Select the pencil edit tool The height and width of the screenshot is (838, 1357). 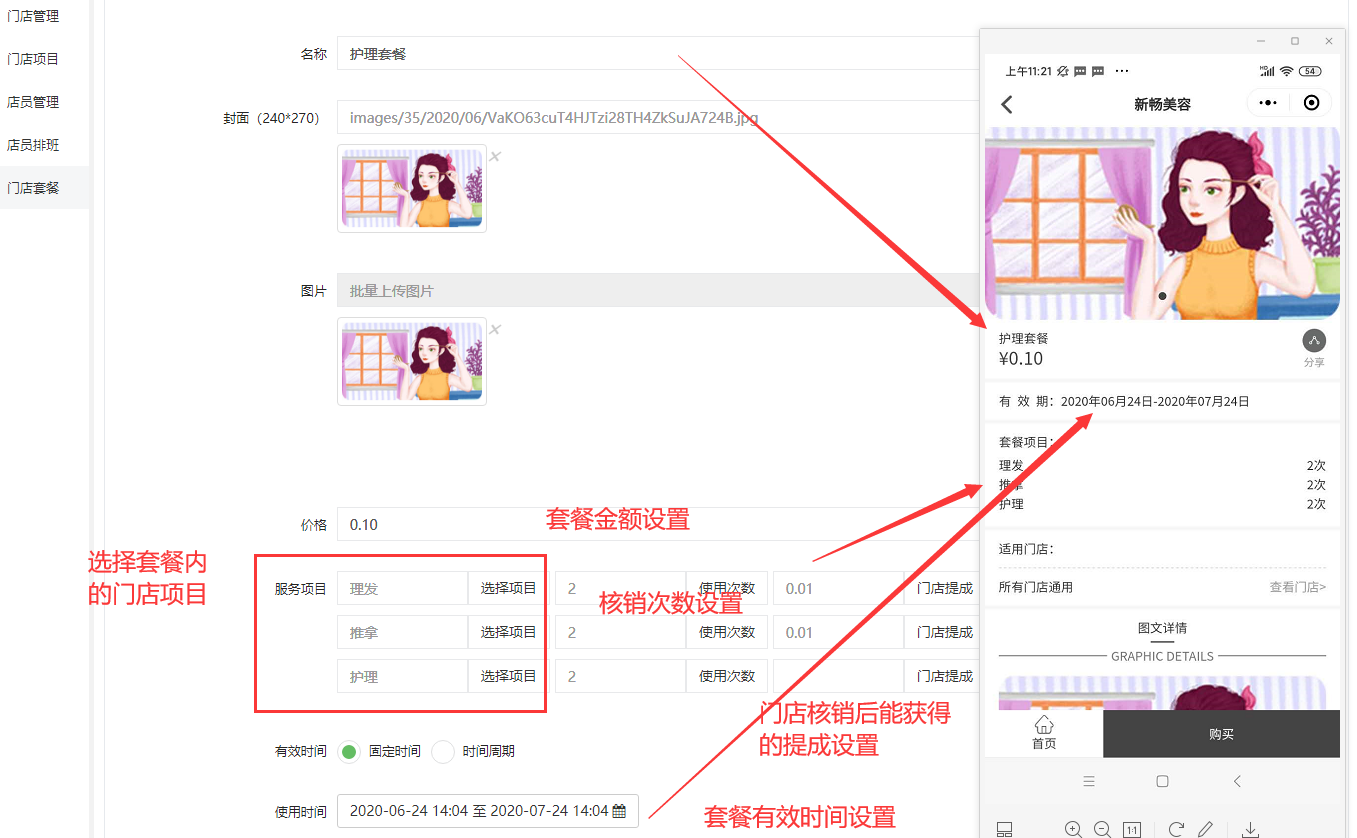coord(1206,829)
